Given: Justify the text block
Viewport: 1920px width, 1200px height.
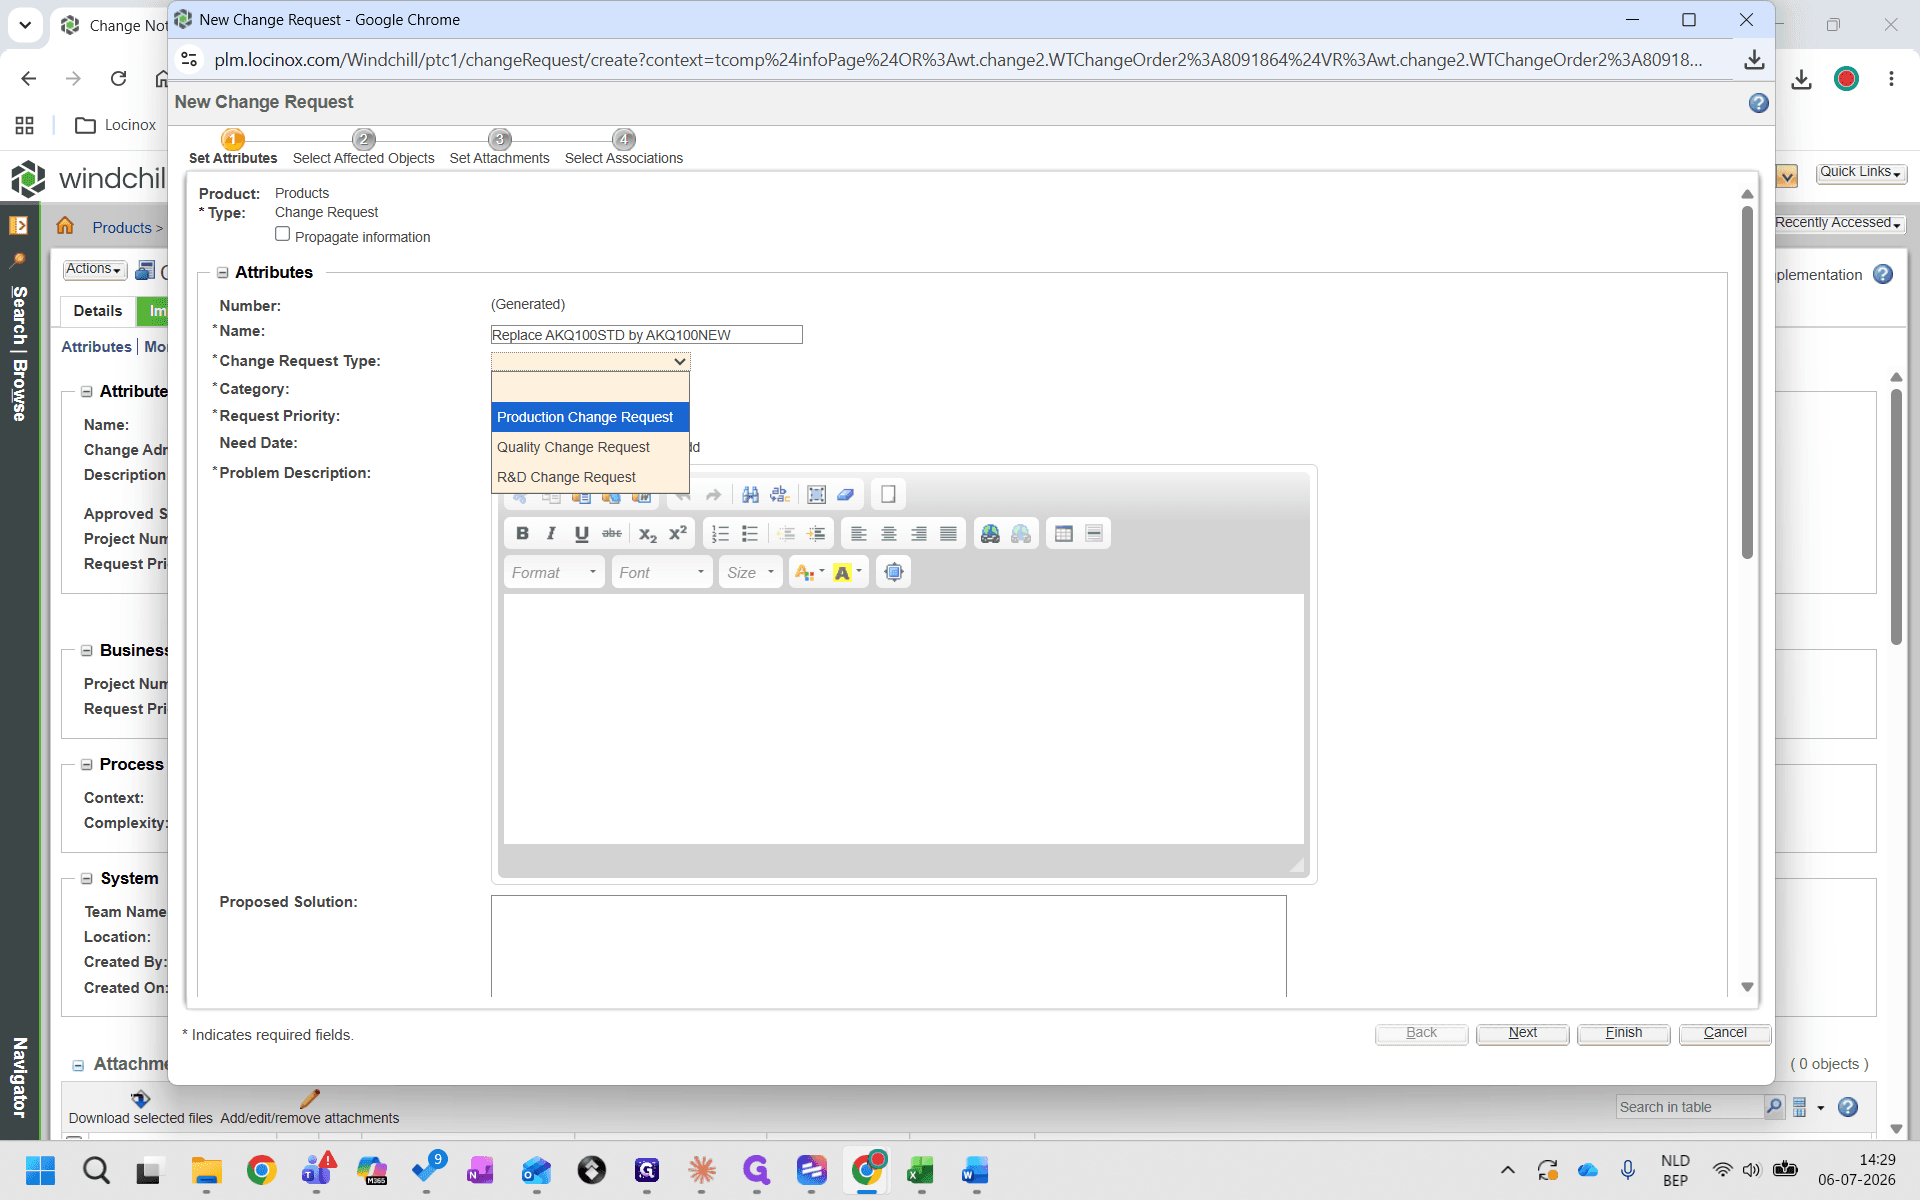Looking at the screenshot, I should pos(948,533).
